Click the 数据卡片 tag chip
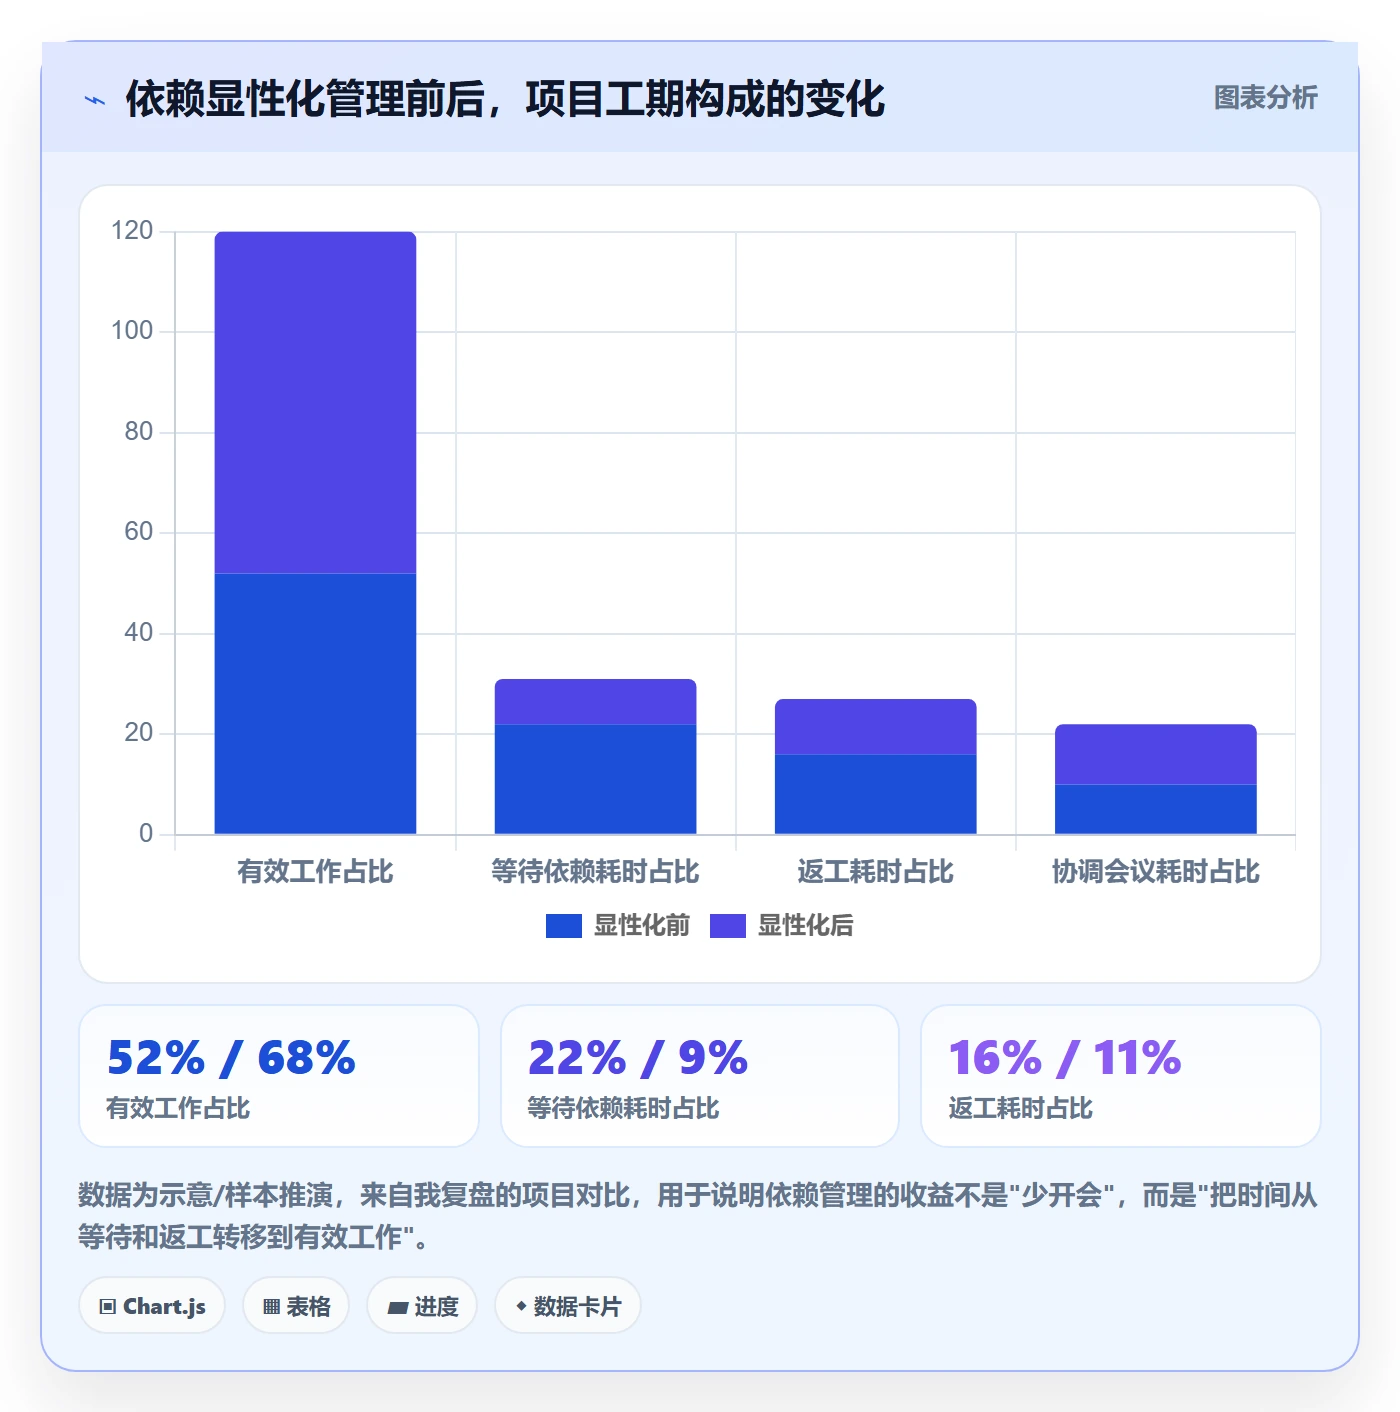 [x=568, y=1306]
